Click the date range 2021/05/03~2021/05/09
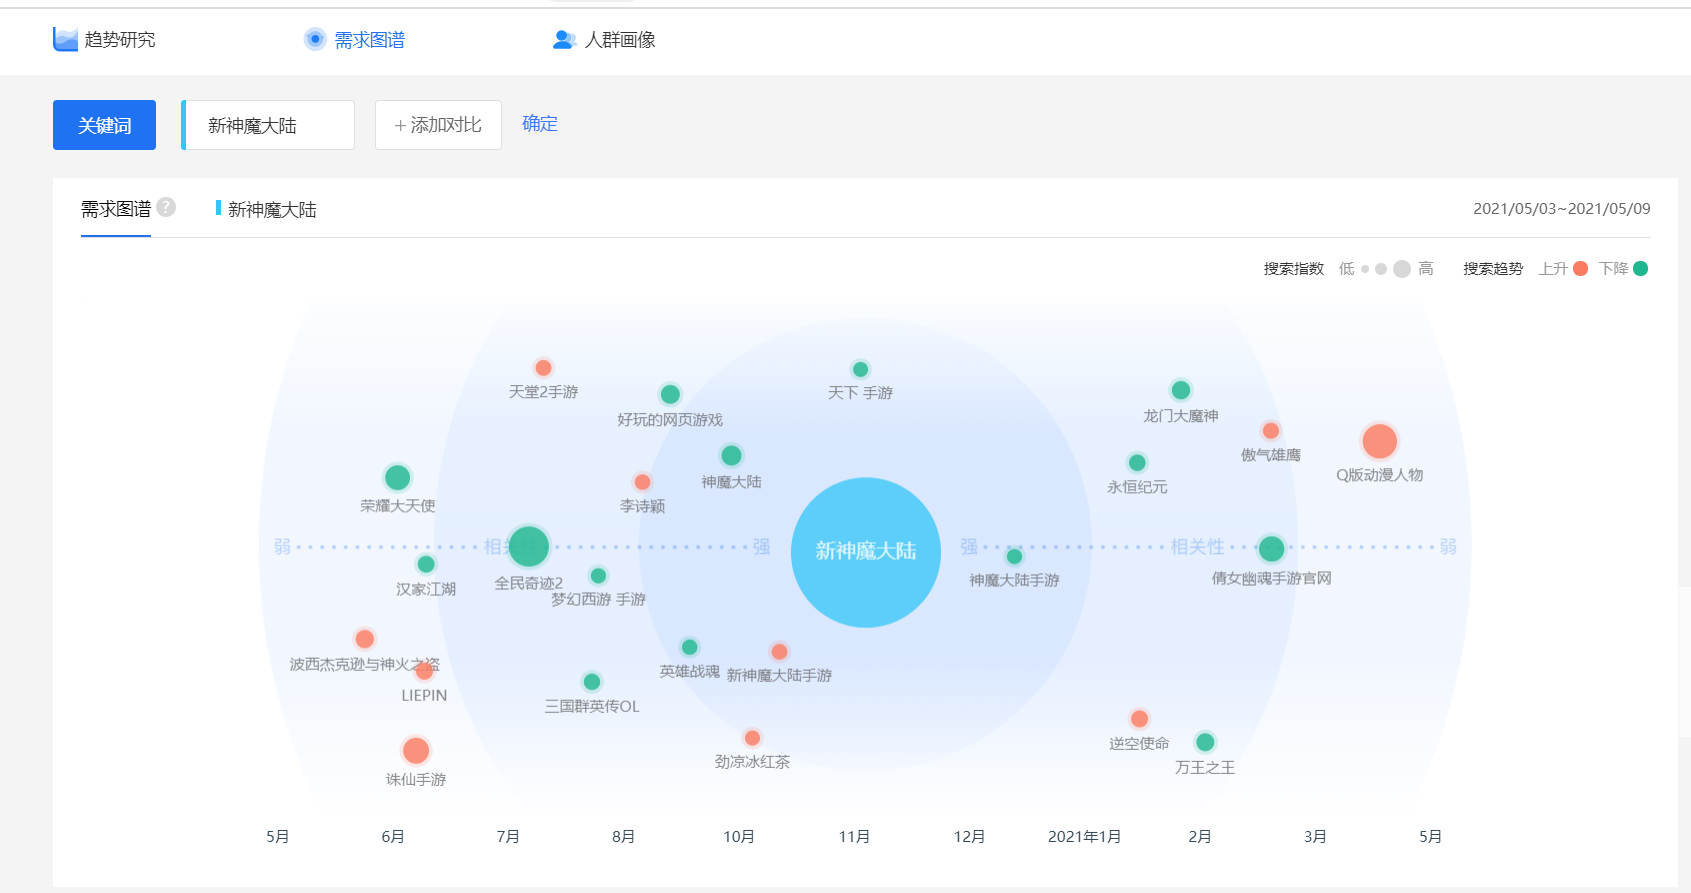The image size is (1691, 893). 1562,209
